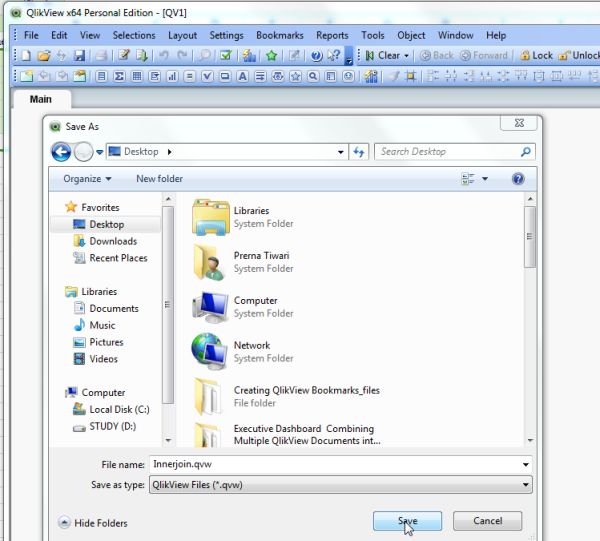Create an Input Box equals icon
600x541 pixels.
(189, 77)
